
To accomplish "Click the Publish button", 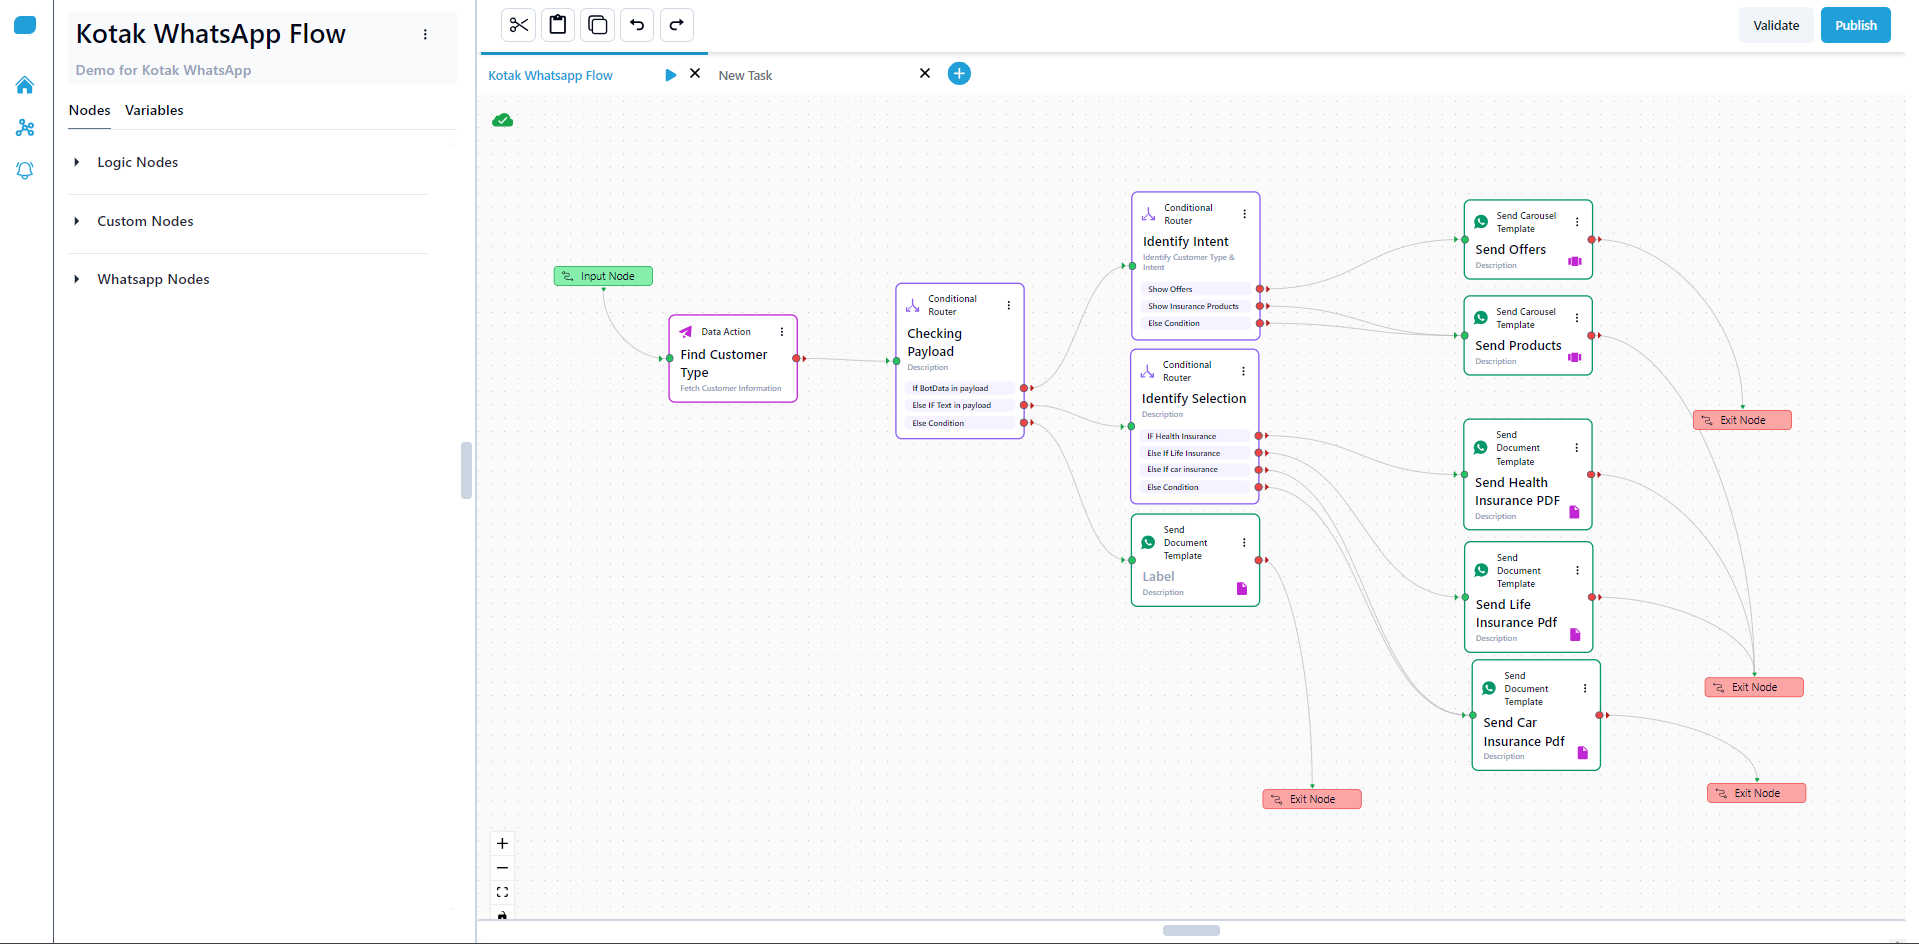I will tap(1856, 25).
